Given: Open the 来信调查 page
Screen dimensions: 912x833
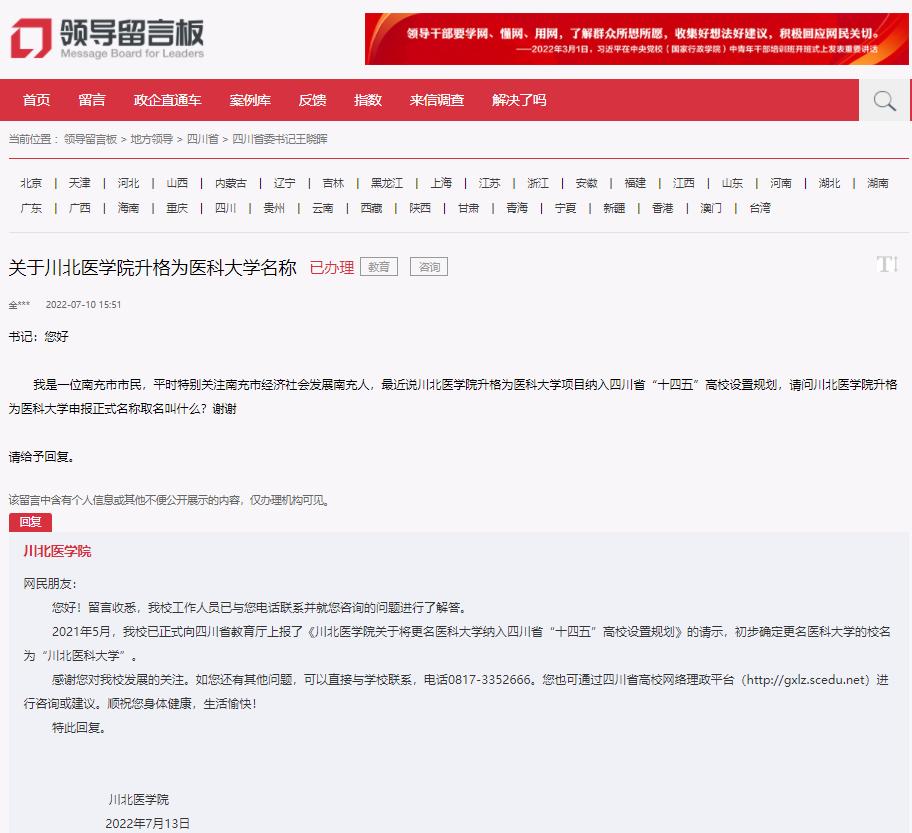Looking at the screenshot, I should (437, 100).
